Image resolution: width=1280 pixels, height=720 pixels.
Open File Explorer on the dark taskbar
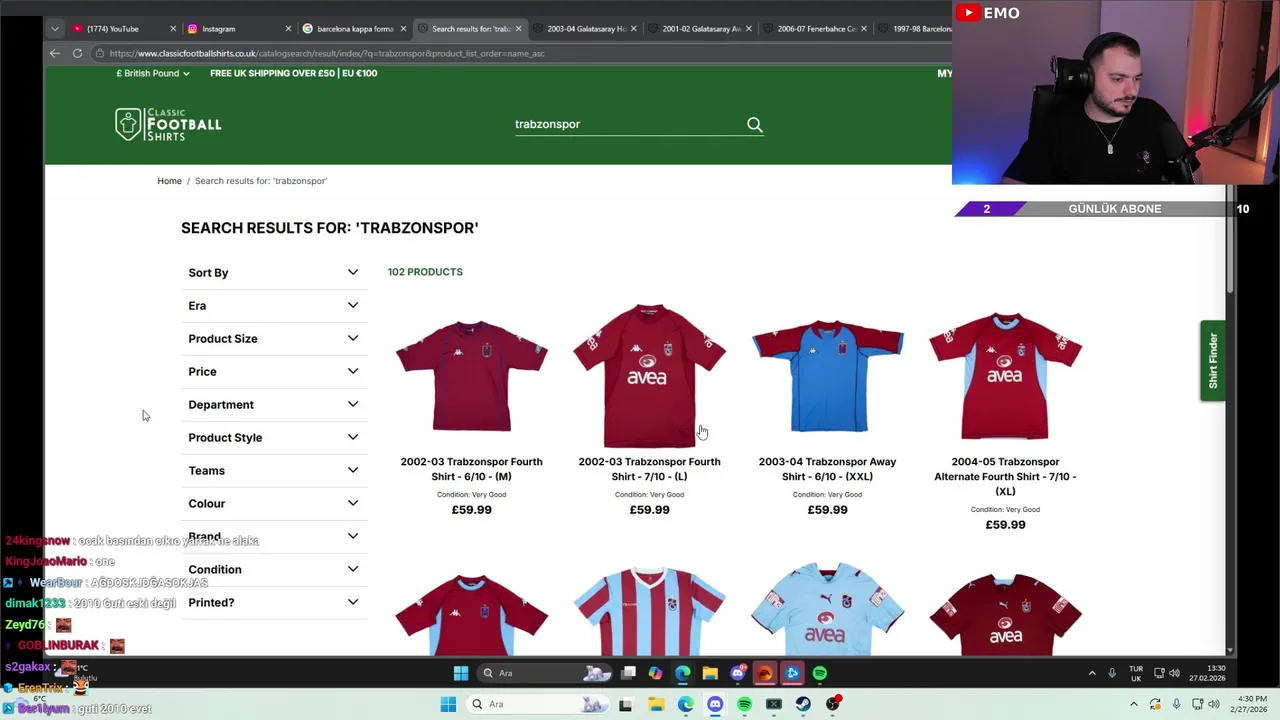pos(710,673)
